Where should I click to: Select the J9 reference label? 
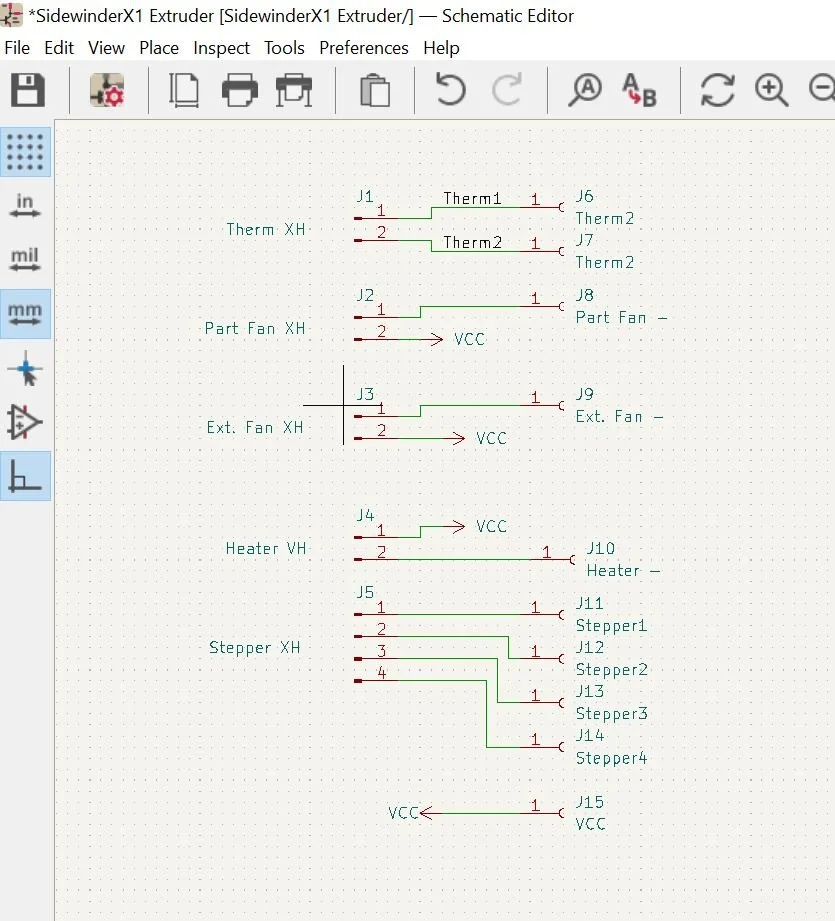coord(584,394)
